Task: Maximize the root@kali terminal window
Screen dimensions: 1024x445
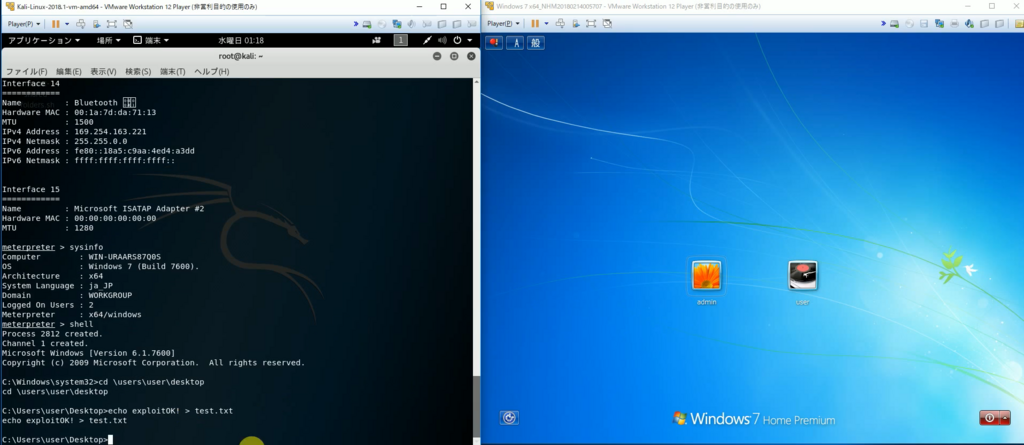Action: pyautogui.click(x=454, y=56)
